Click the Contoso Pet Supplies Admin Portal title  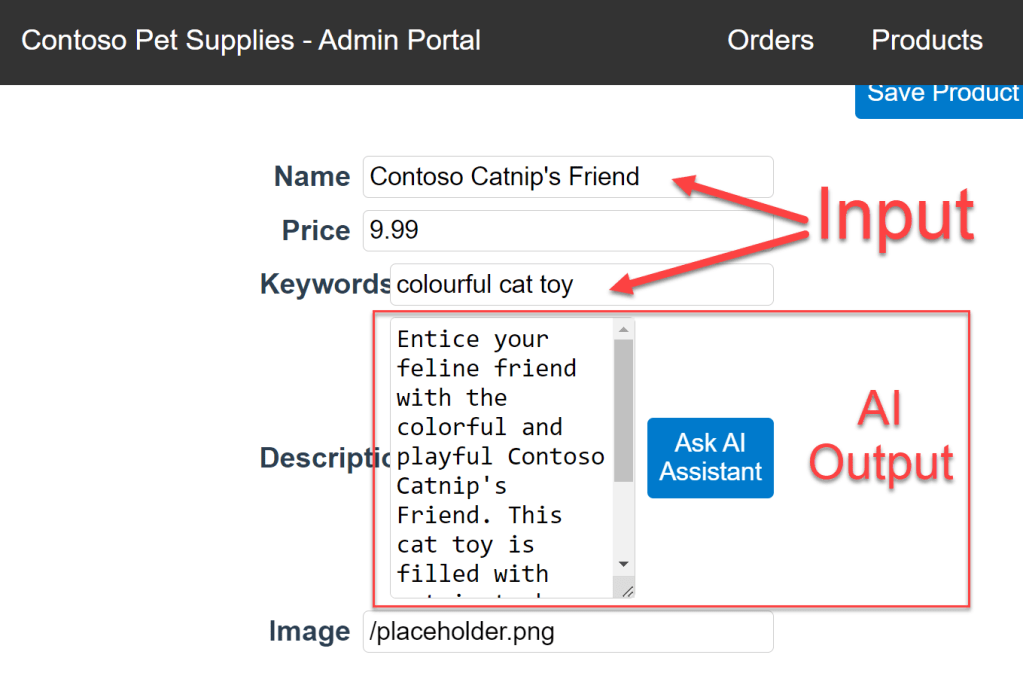click(x=251, y=41)
